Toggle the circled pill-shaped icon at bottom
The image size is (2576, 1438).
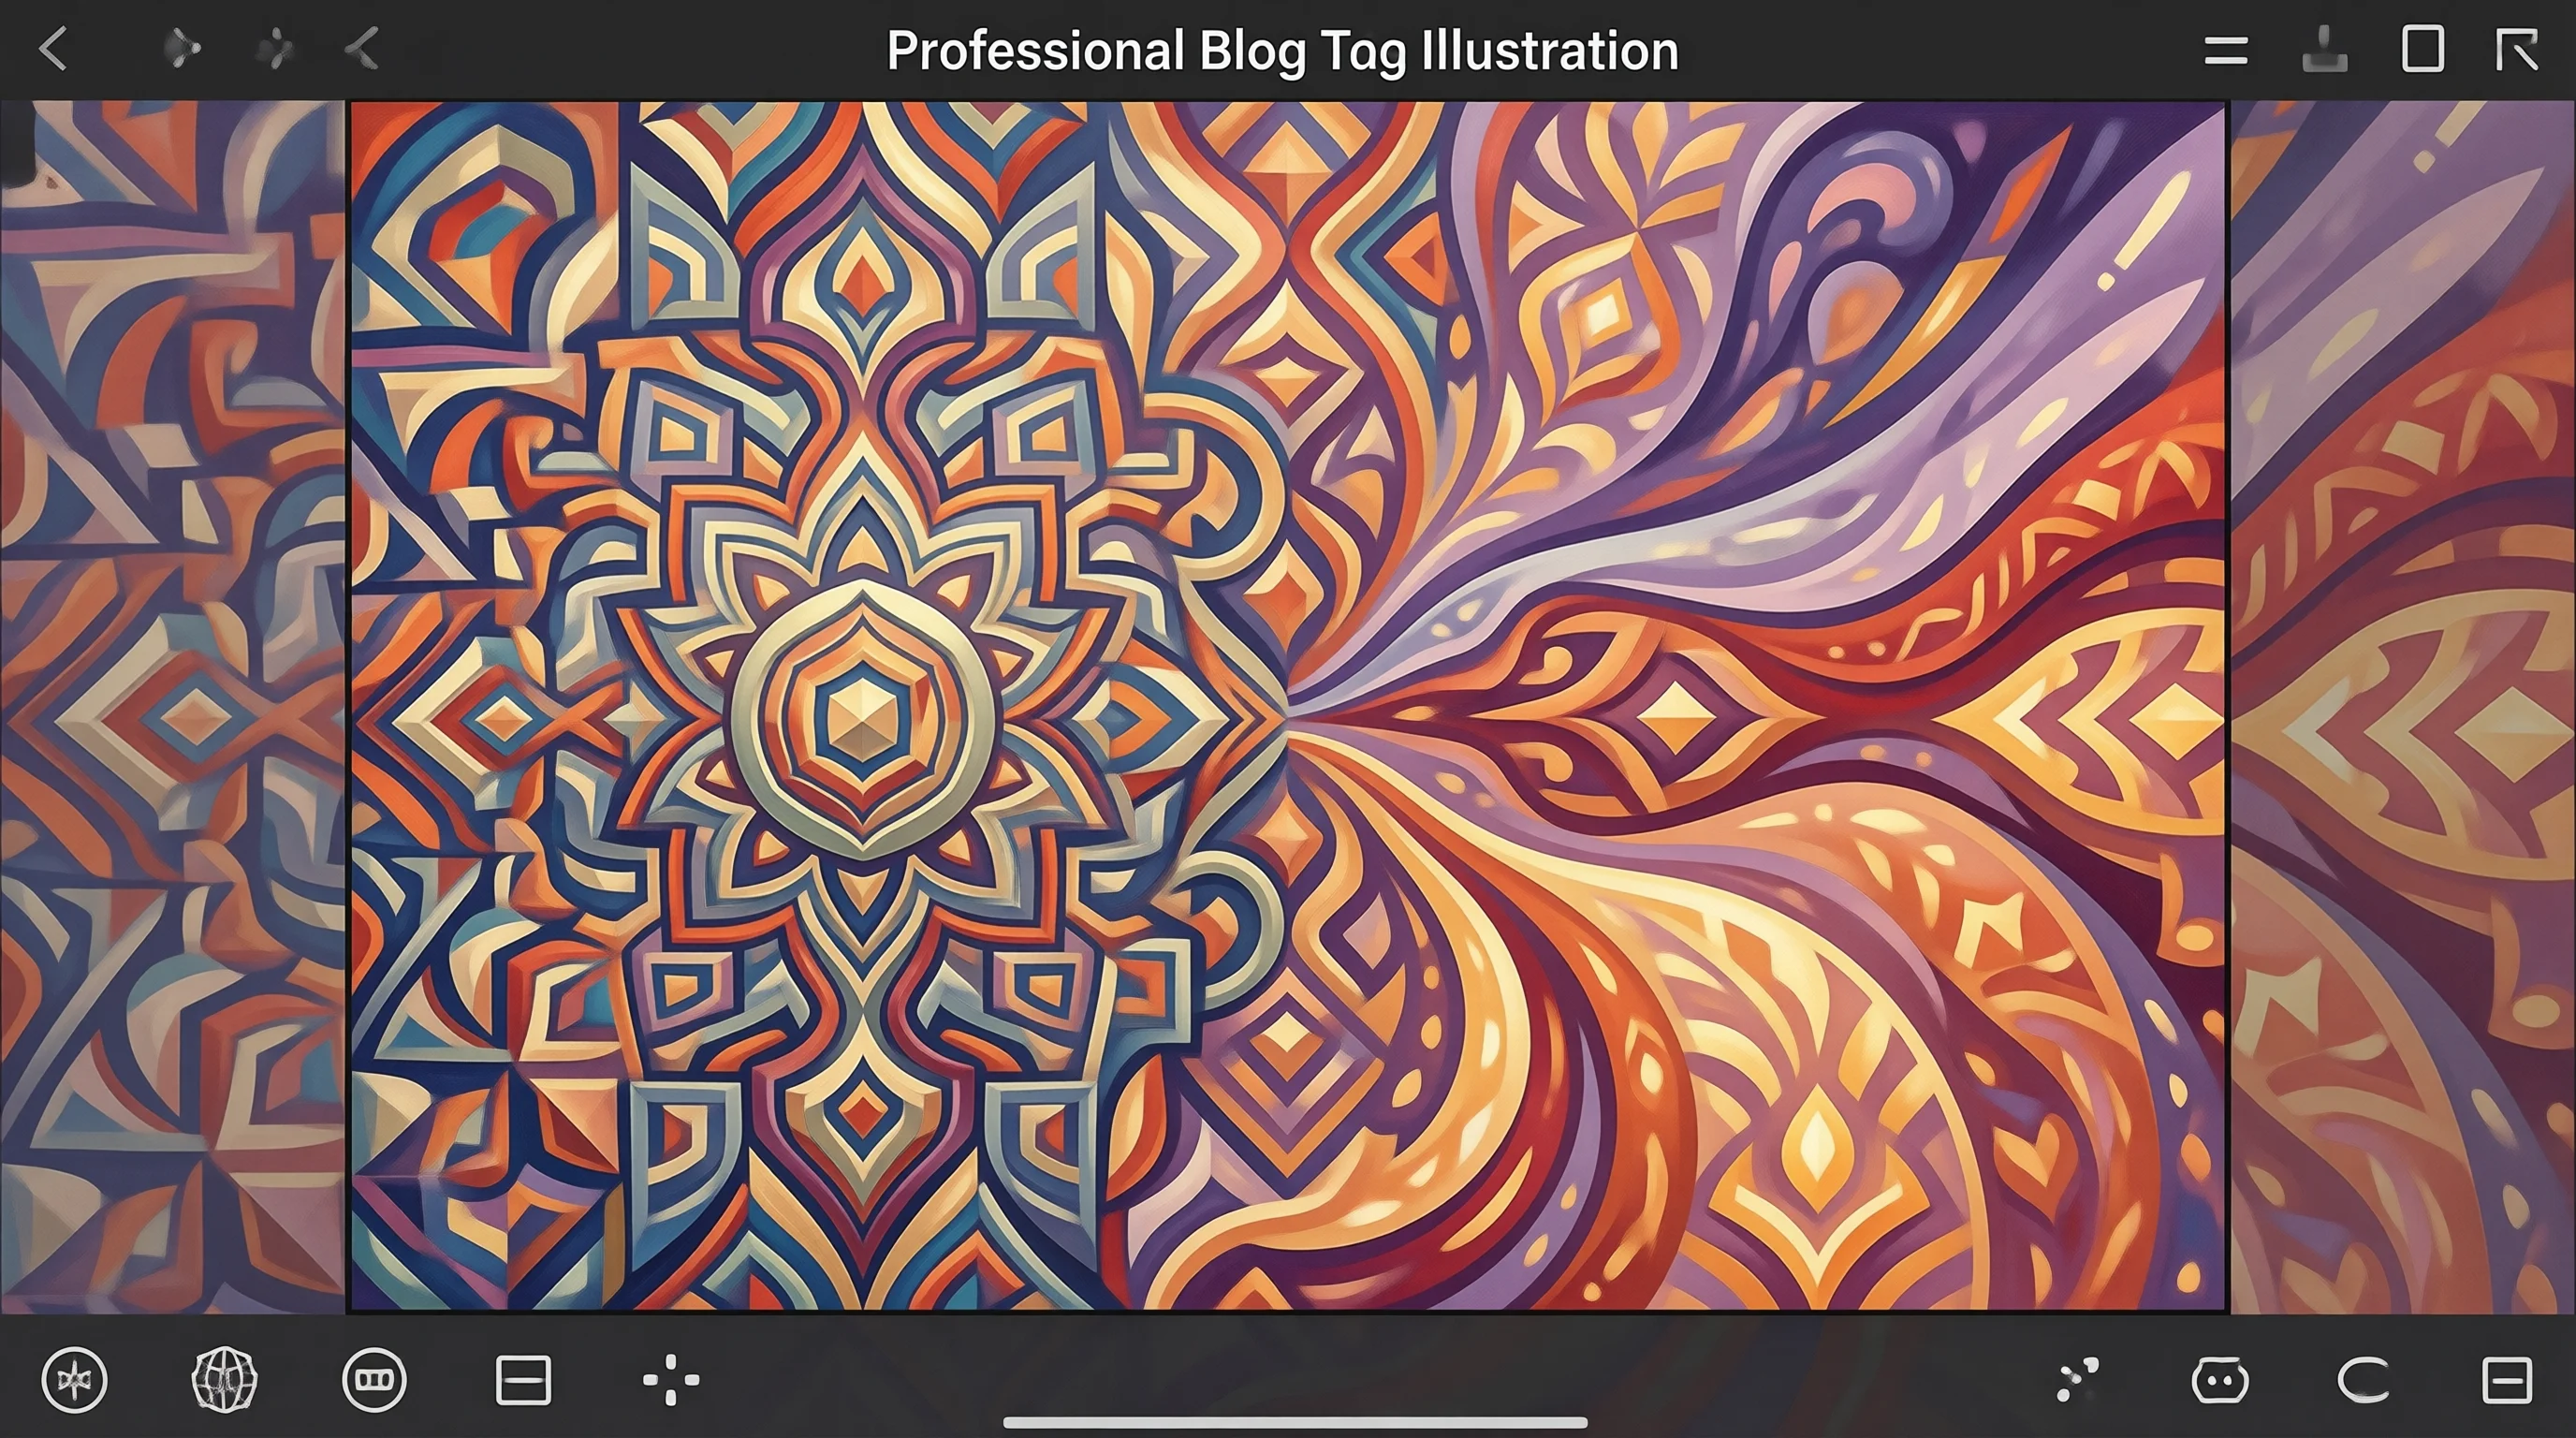374,1380
